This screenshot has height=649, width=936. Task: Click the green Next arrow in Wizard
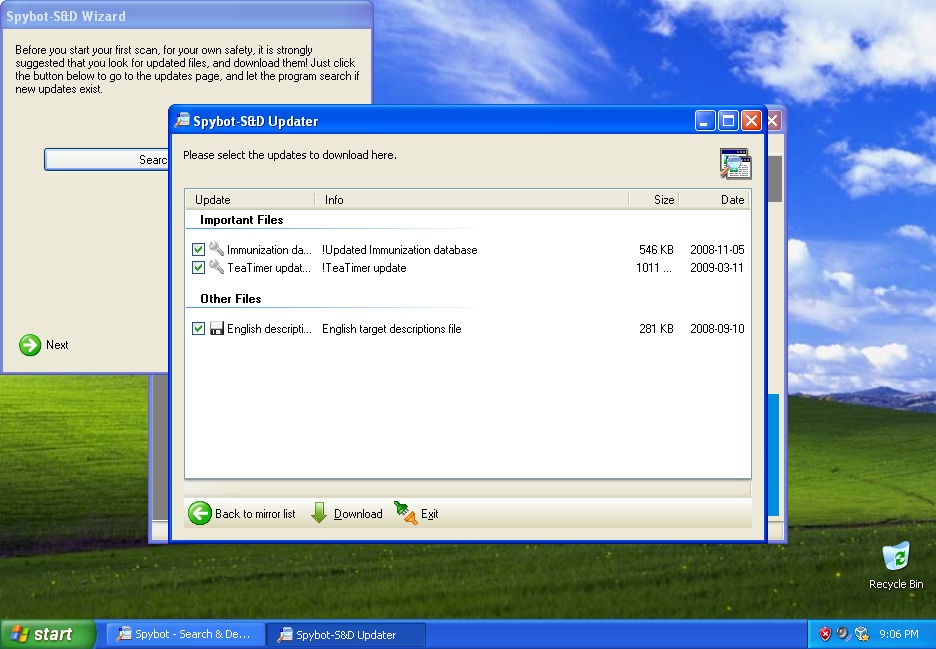point(30,345)
